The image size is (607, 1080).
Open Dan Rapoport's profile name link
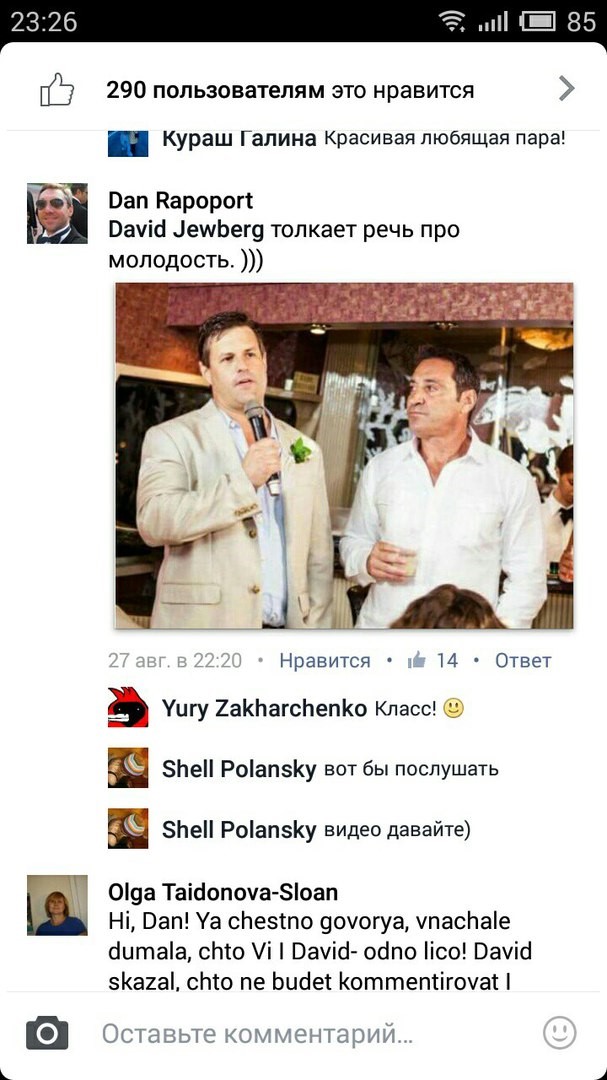click(x=181, y=200)
